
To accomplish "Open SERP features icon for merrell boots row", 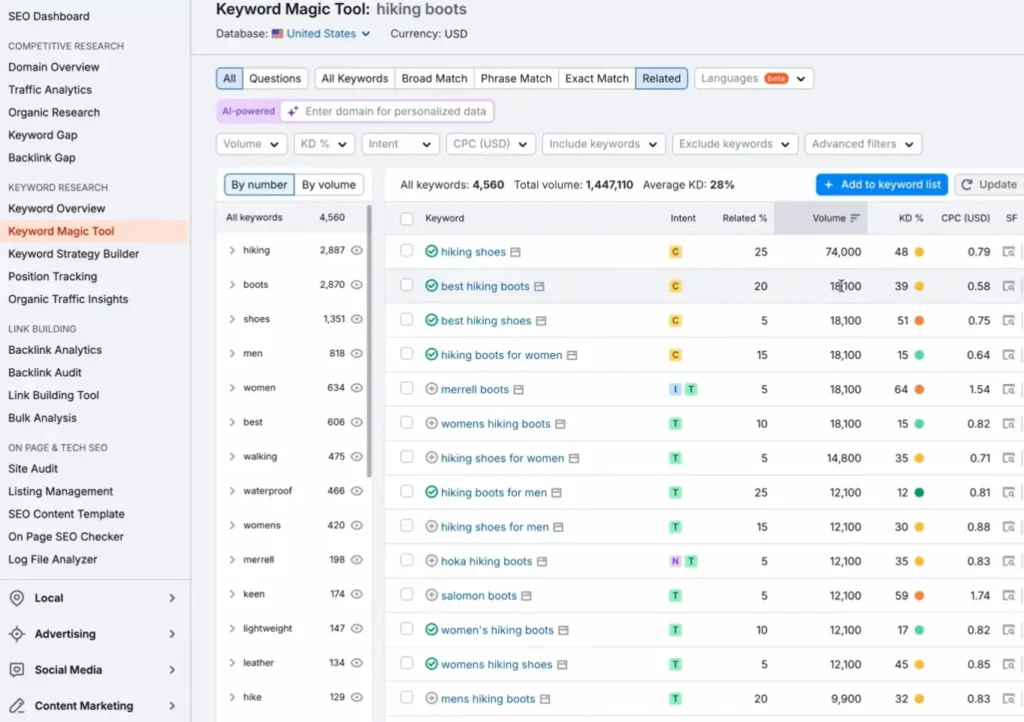I will click(1009, 390).
